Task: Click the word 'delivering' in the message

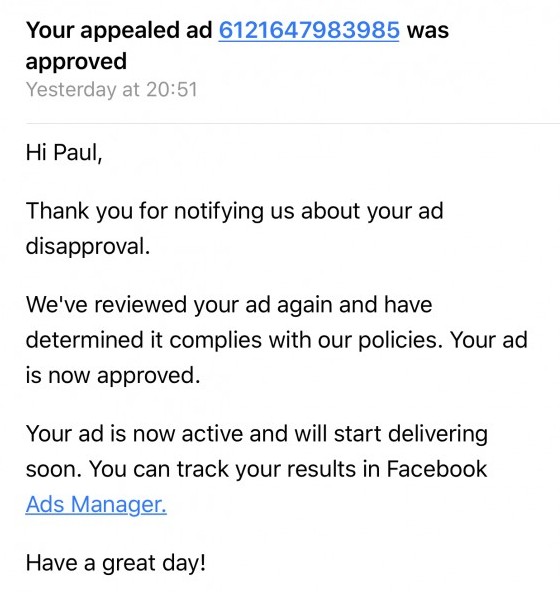Action: [438, 433]
